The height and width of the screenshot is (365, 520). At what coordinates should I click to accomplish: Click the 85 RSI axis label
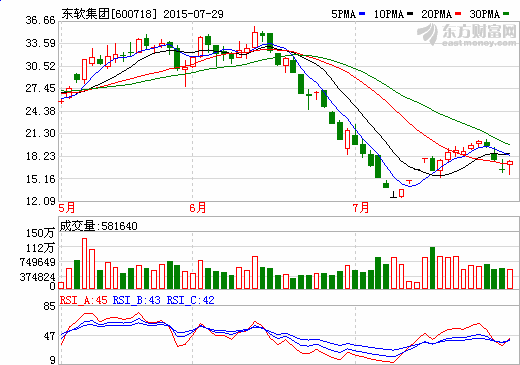coord(49,306)
